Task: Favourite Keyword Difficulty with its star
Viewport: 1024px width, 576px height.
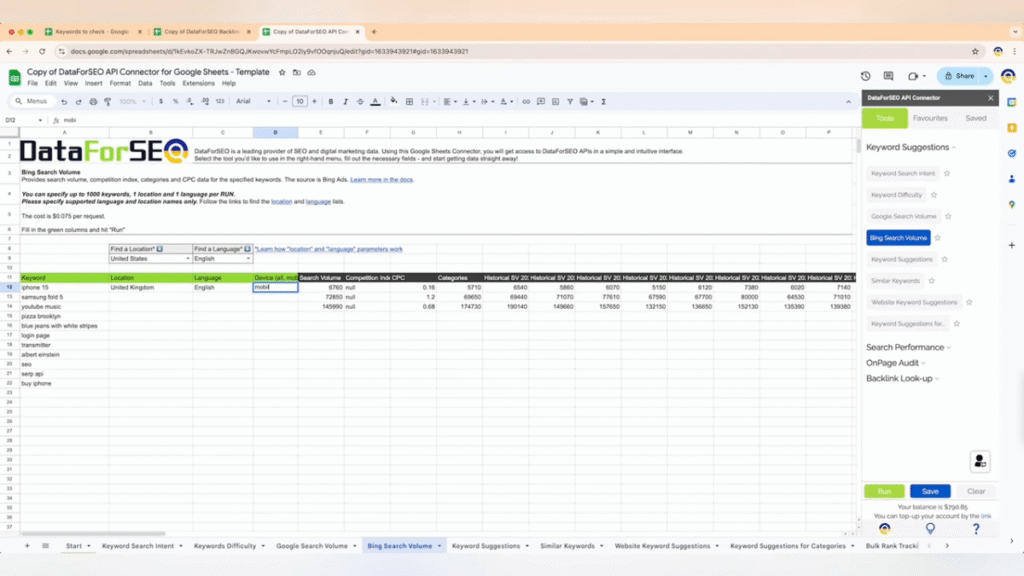Action: pos(934,195)
